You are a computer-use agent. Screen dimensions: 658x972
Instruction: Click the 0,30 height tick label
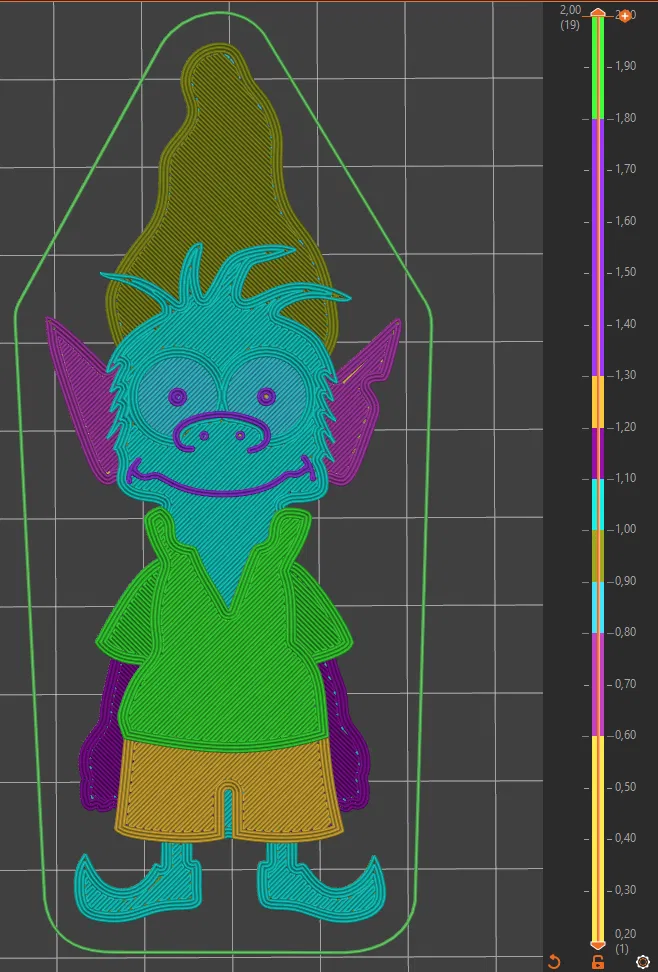point(626,890)
